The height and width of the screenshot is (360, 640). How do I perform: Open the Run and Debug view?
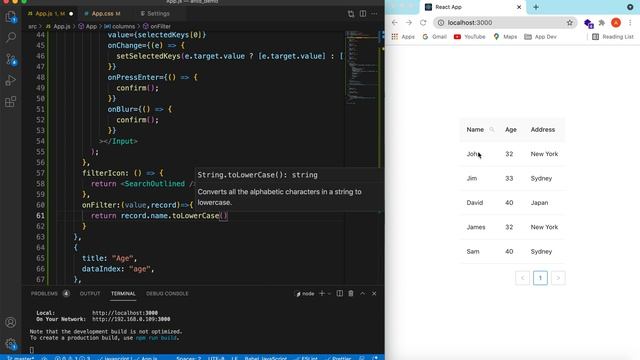(x=11, y=80)
